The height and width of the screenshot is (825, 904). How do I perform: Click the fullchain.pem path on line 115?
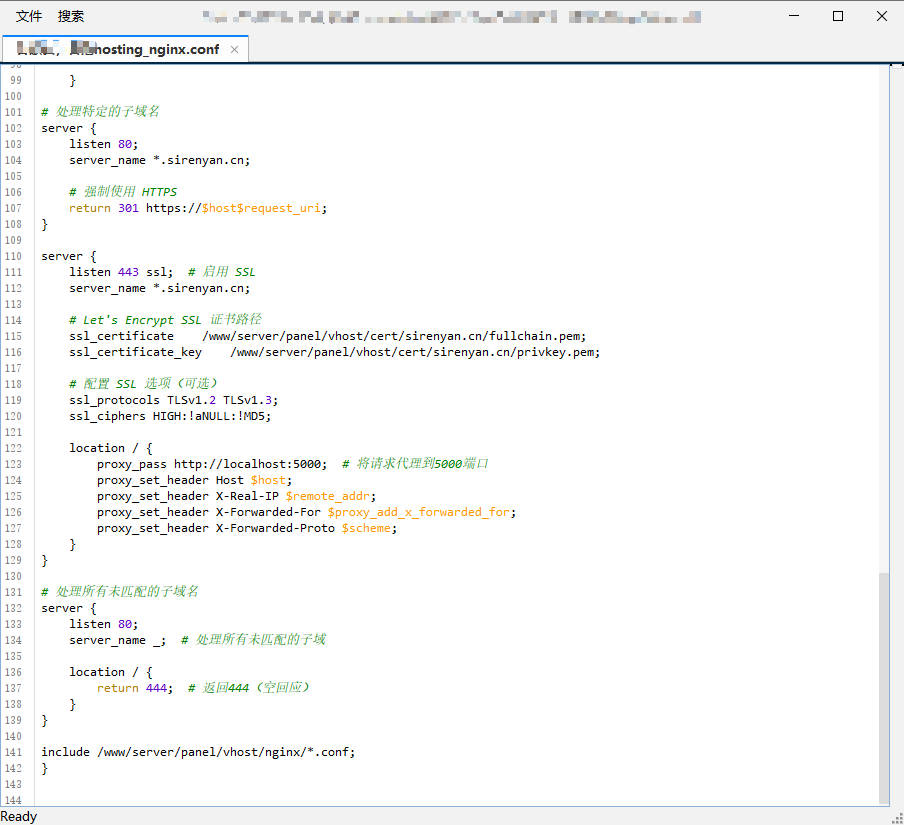[x=394, y=336]
